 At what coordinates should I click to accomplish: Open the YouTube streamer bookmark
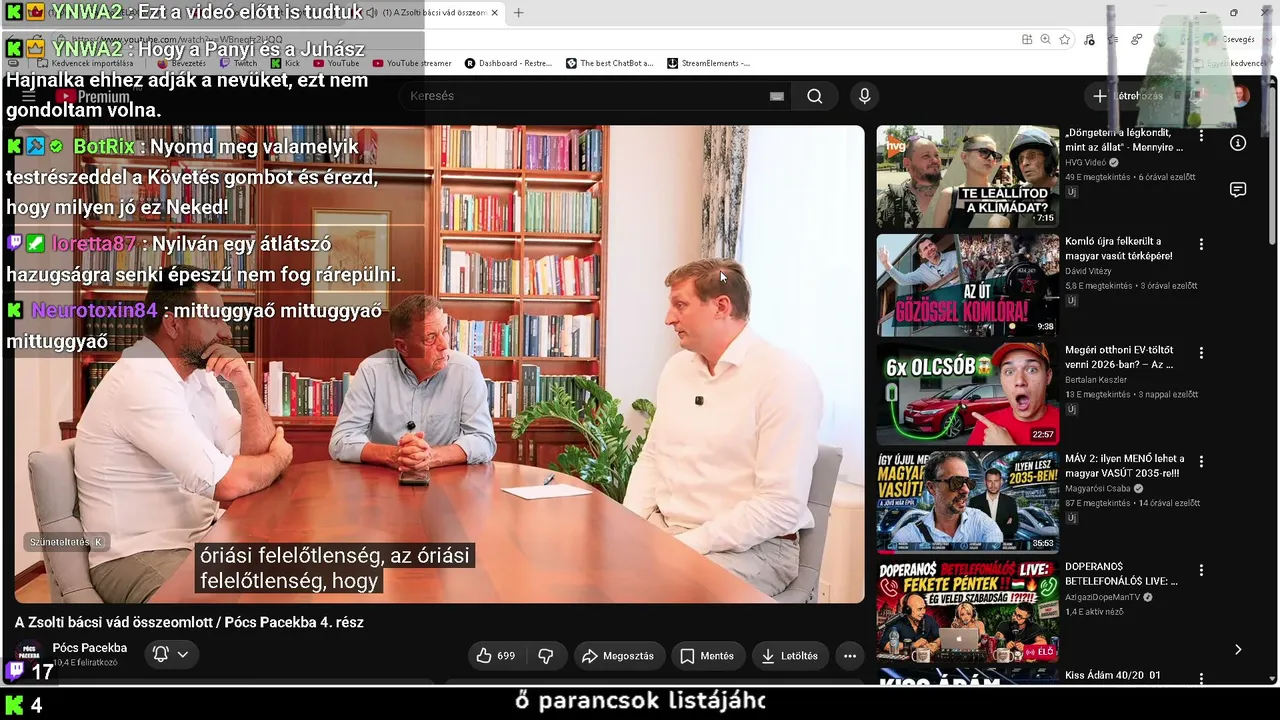[412, 63]
